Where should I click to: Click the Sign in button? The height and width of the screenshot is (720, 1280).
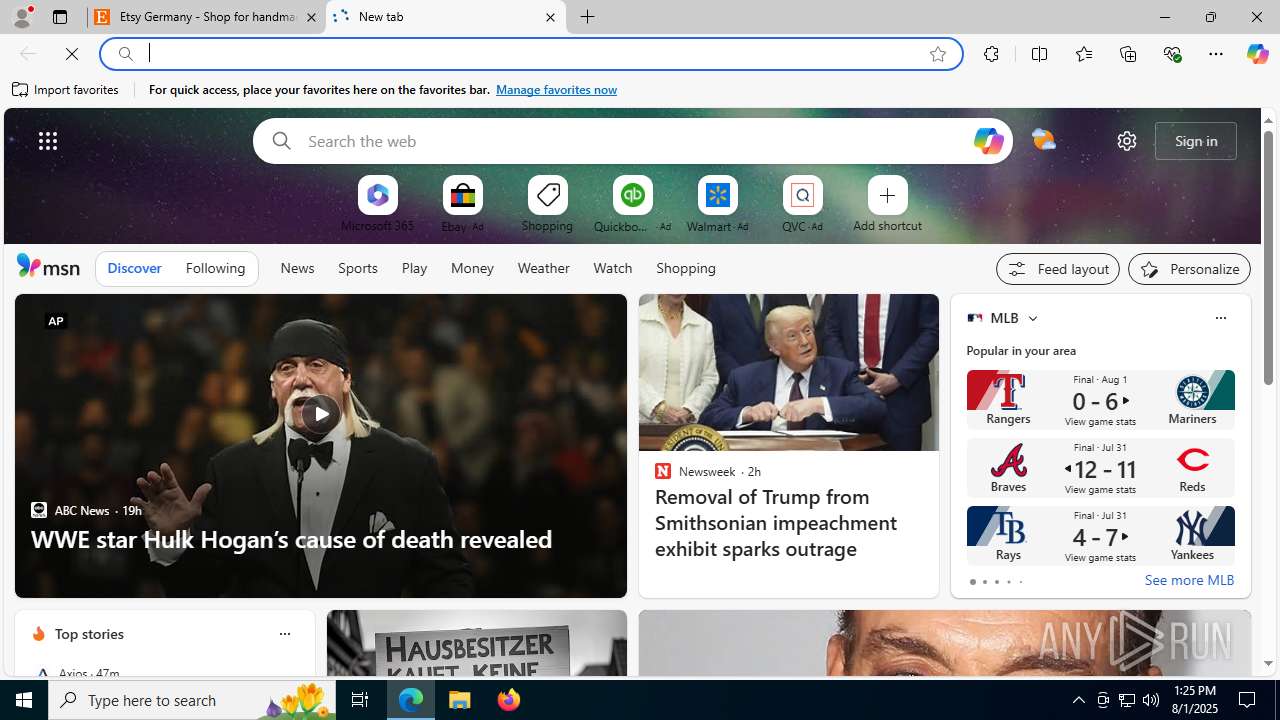click(x=1195, y=141)
